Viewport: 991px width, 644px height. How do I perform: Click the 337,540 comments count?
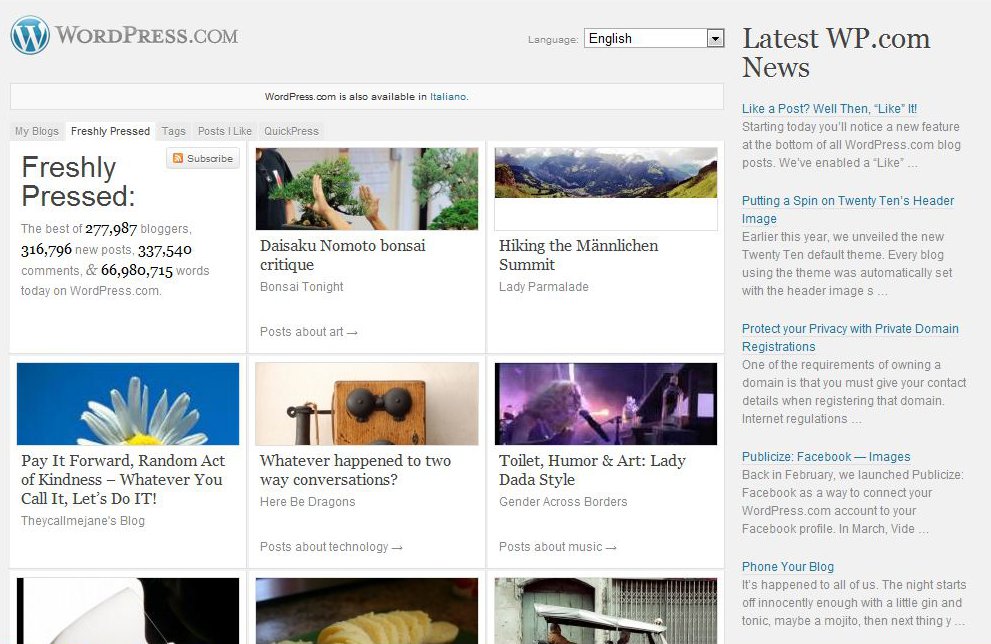point(164,250)
